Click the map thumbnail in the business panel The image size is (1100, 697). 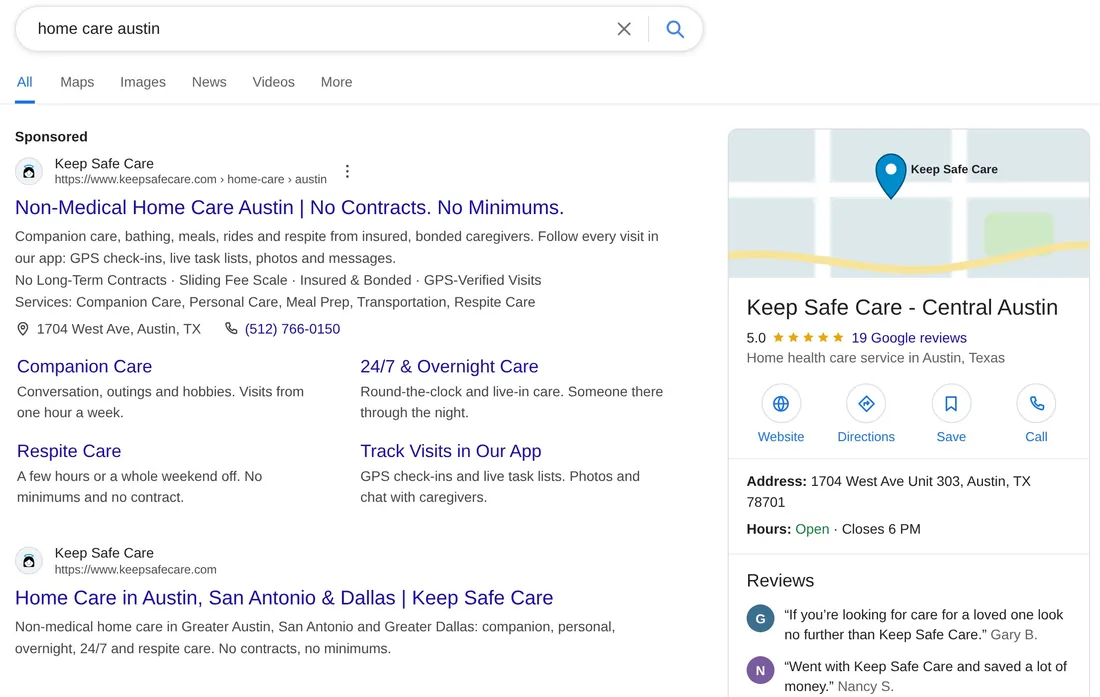[908, 203]
